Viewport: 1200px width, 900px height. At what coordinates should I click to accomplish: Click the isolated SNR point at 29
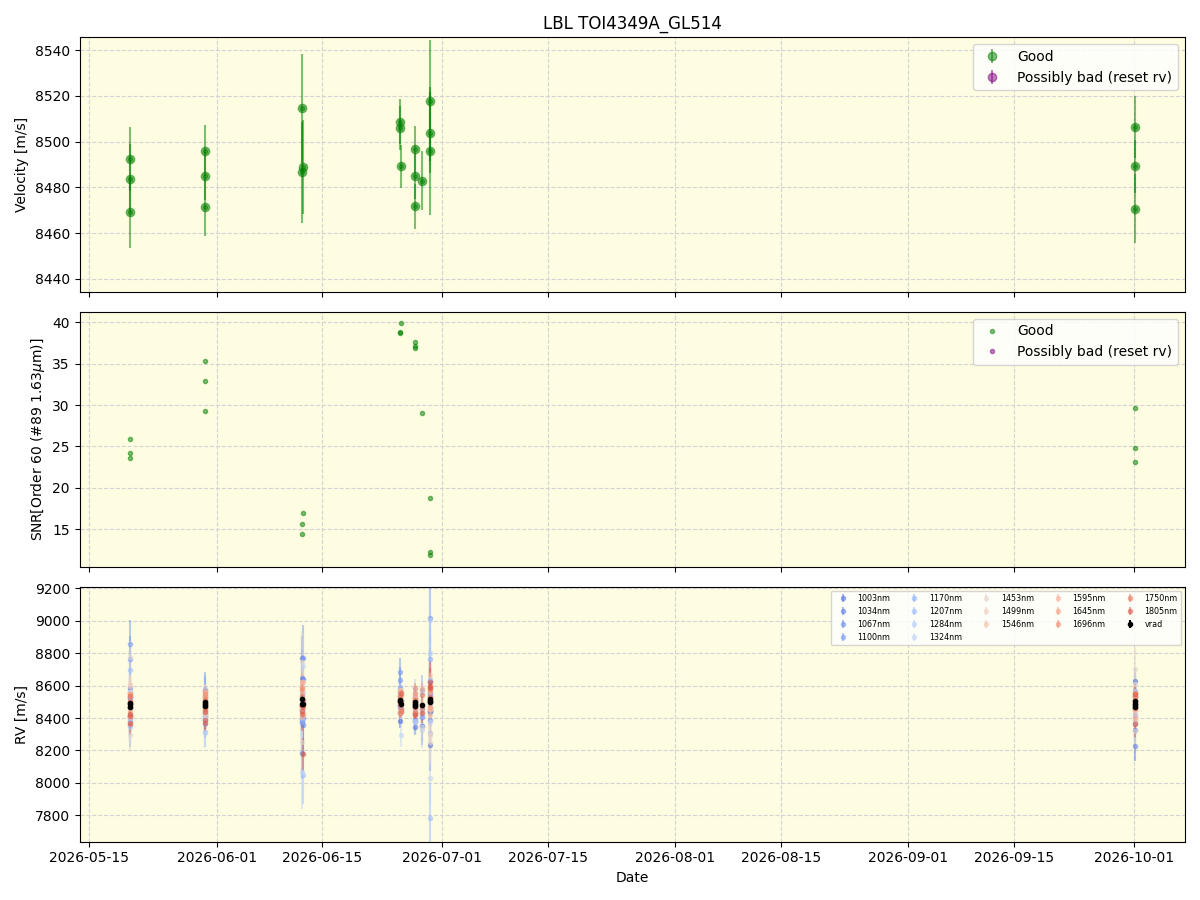422,413
